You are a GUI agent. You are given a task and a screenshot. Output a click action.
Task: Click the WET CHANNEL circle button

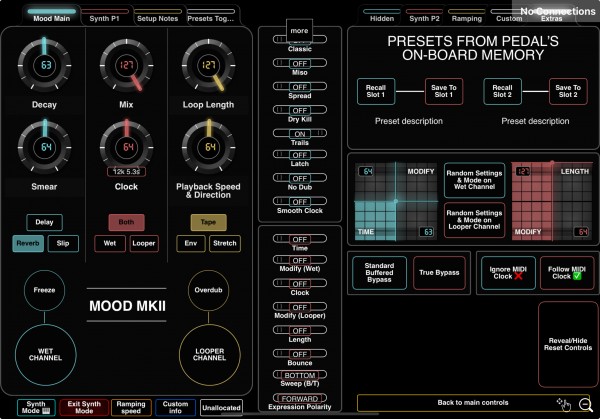[46, 355]
